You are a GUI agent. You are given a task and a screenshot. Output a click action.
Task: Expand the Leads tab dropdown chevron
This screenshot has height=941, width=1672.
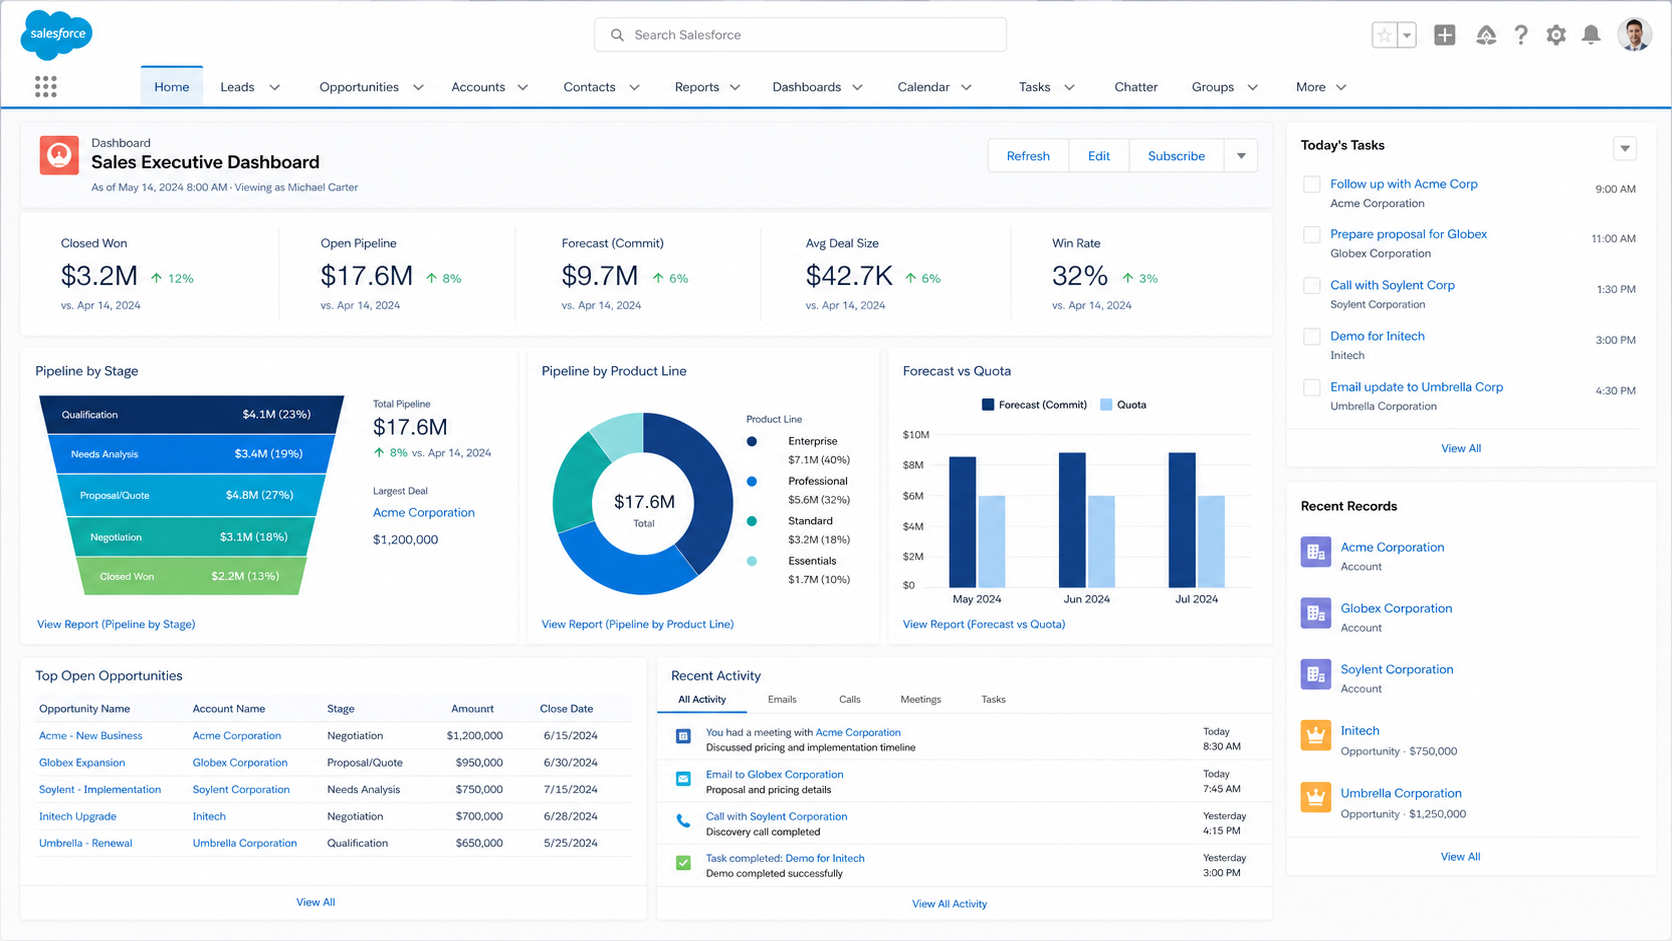coord(275,87)
